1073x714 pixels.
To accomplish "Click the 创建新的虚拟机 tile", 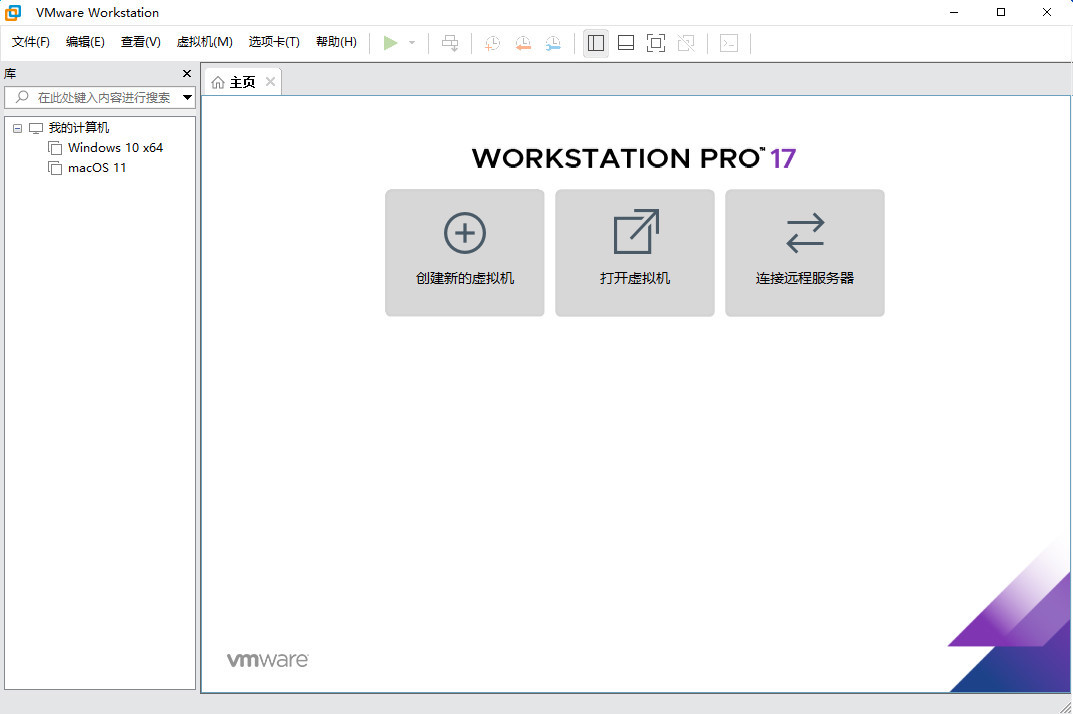I will (x=464, y=252).
